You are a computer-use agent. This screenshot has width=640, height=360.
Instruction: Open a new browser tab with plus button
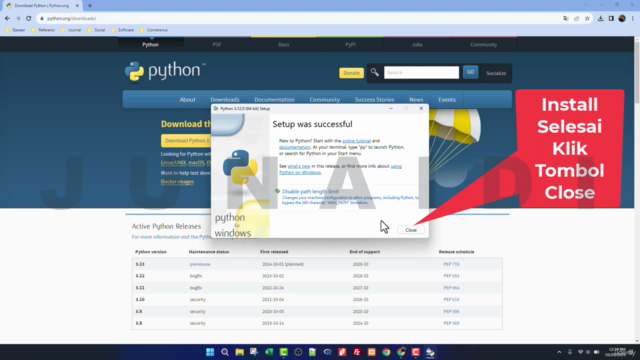click(90, 6)
